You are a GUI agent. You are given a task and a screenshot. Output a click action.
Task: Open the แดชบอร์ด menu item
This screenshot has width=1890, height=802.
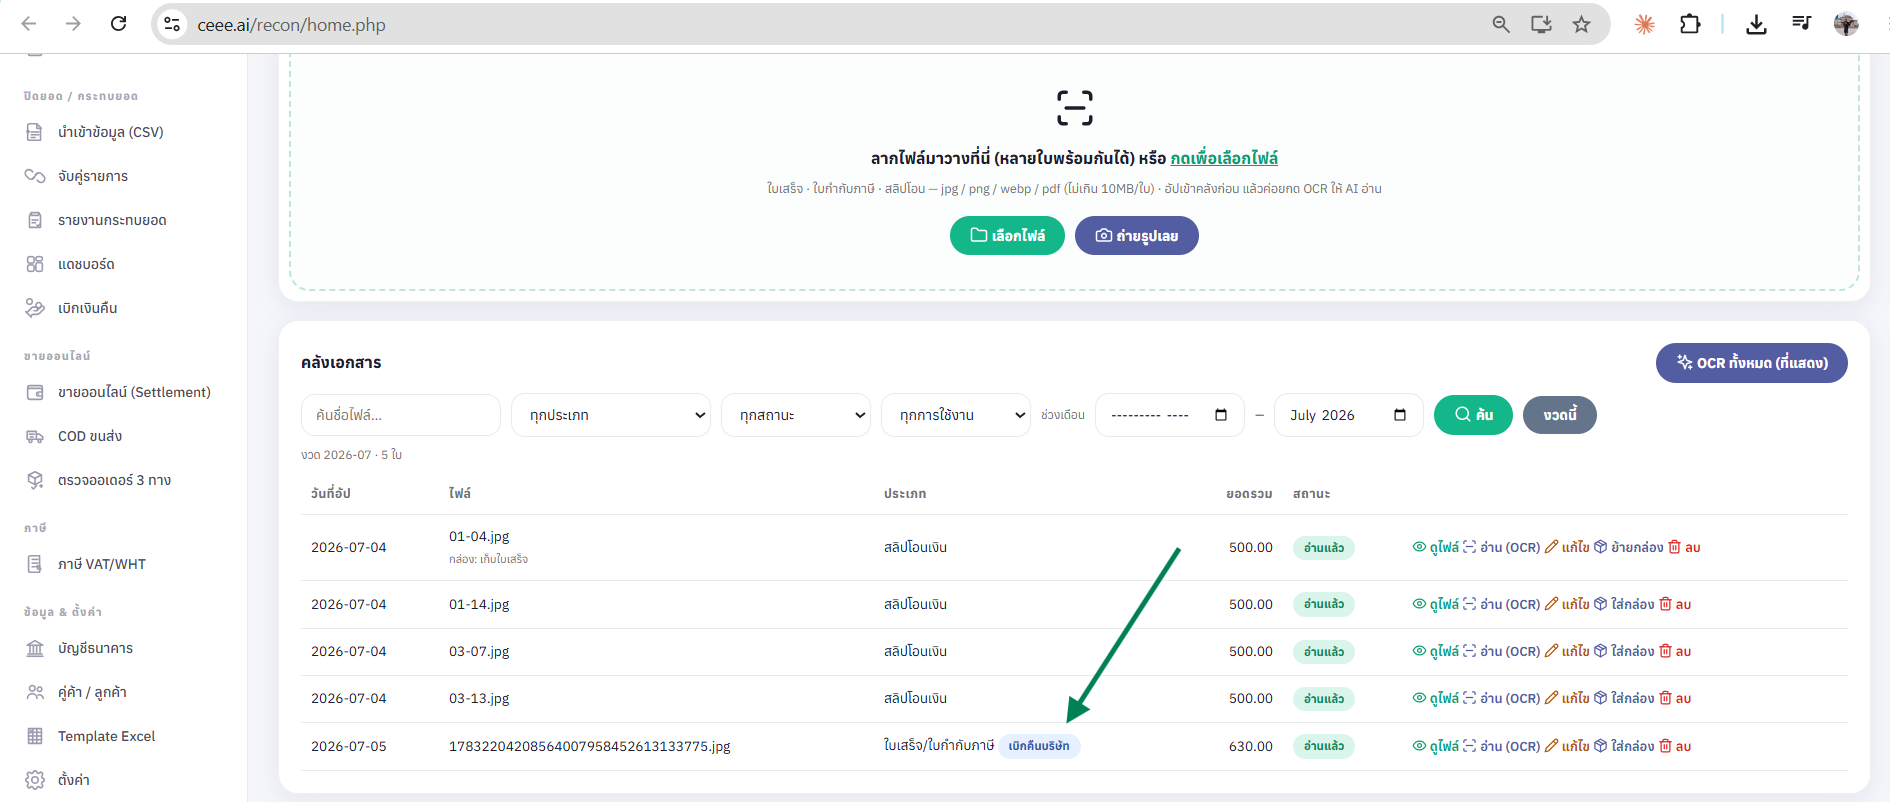click(x=86, y=264)
